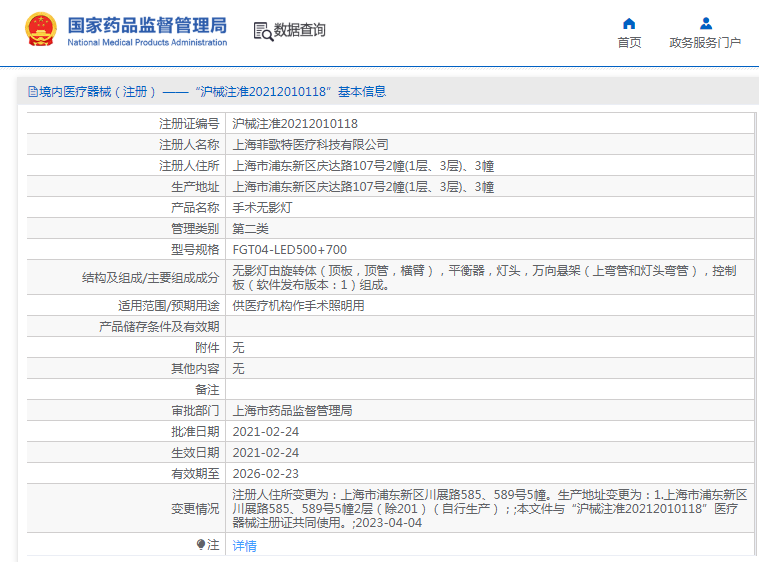This screenshot has width=759, height=562.
Task: Select the 批准日期 value 2021-02-24
Action: (x=266, y=432)
